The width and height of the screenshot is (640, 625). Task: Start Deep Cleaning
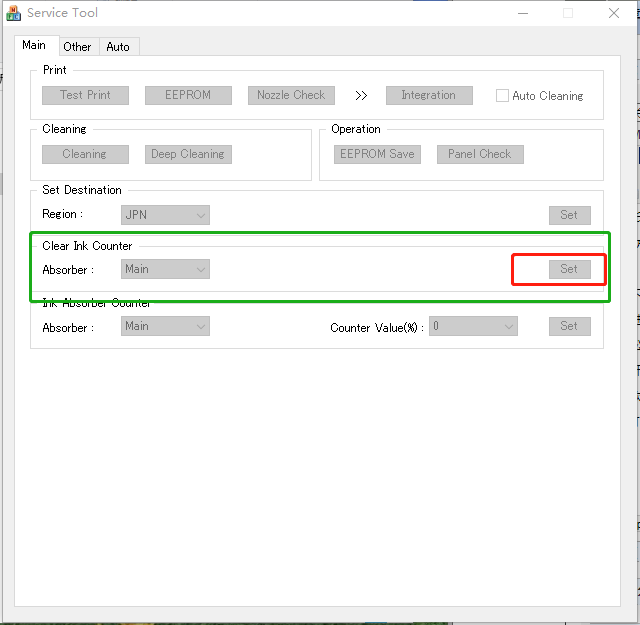coord(188,154)
